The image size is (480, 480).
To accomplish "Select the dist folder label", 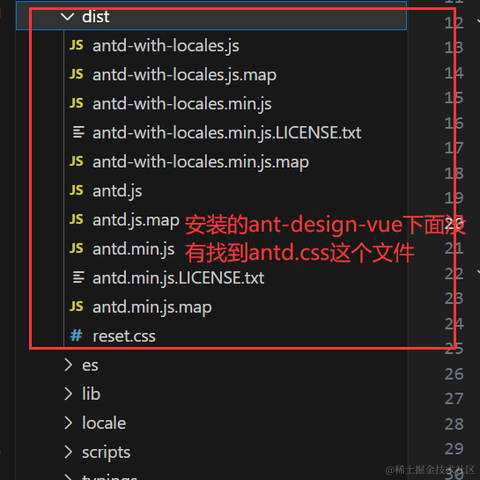I will pos(96,16).
